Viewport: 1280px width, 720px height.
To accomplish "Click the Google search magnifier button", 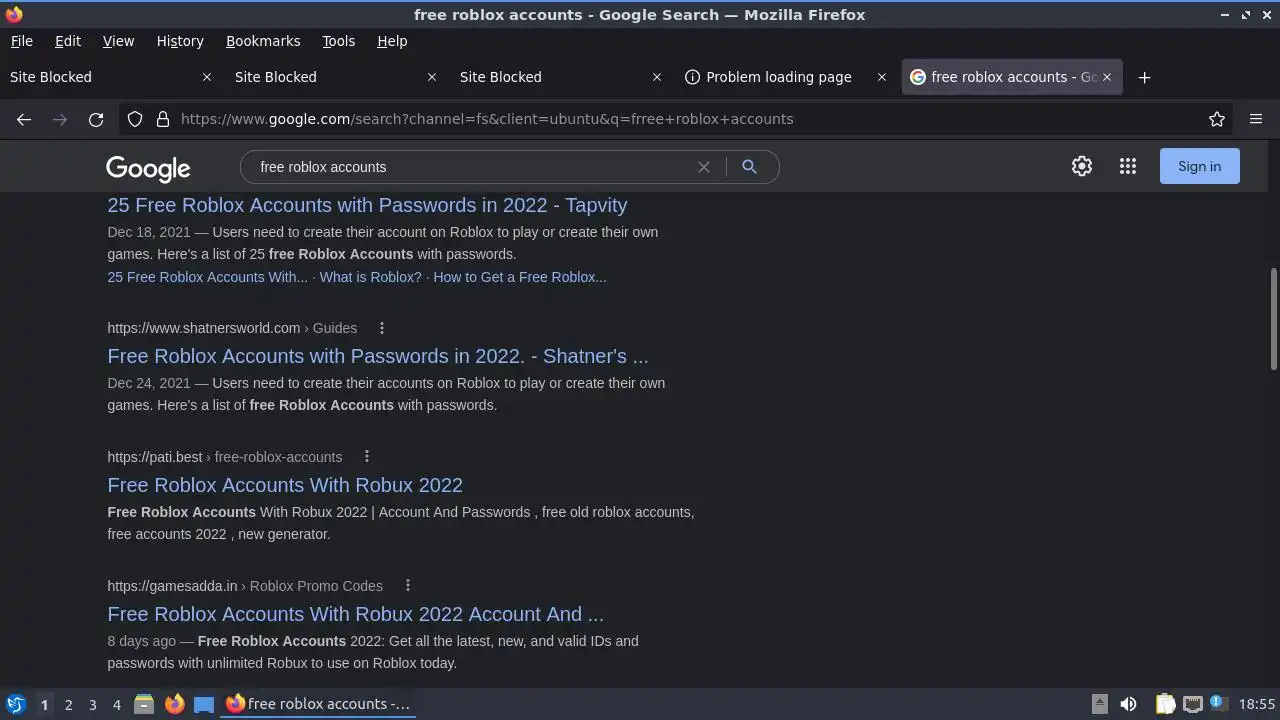I will click(749, 167).
